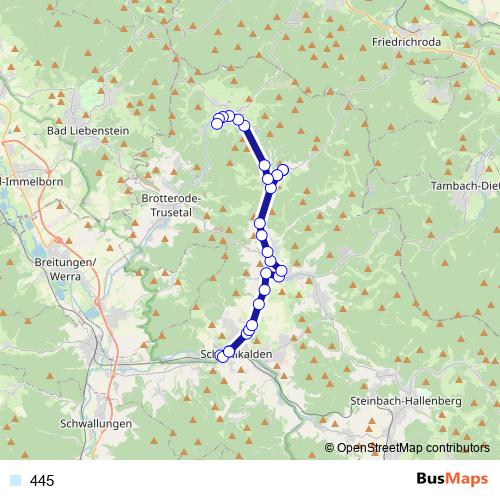Select the easternmost stop marker on route

283,170
